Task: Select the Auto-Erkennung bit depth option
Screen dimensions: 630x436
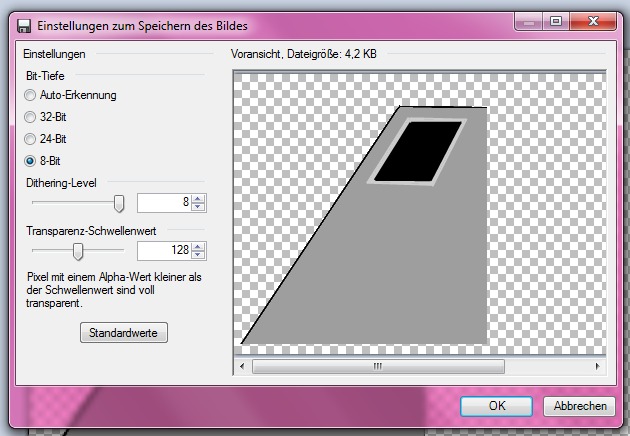Action: click(x=70, y=95)
